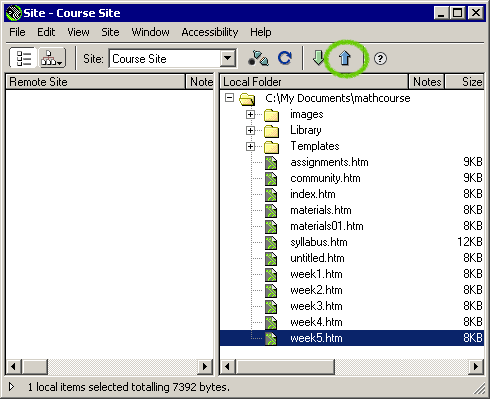Click the Connect to remote host icon
The width and height of the screenshot is (490, 399).
[258, 58]
